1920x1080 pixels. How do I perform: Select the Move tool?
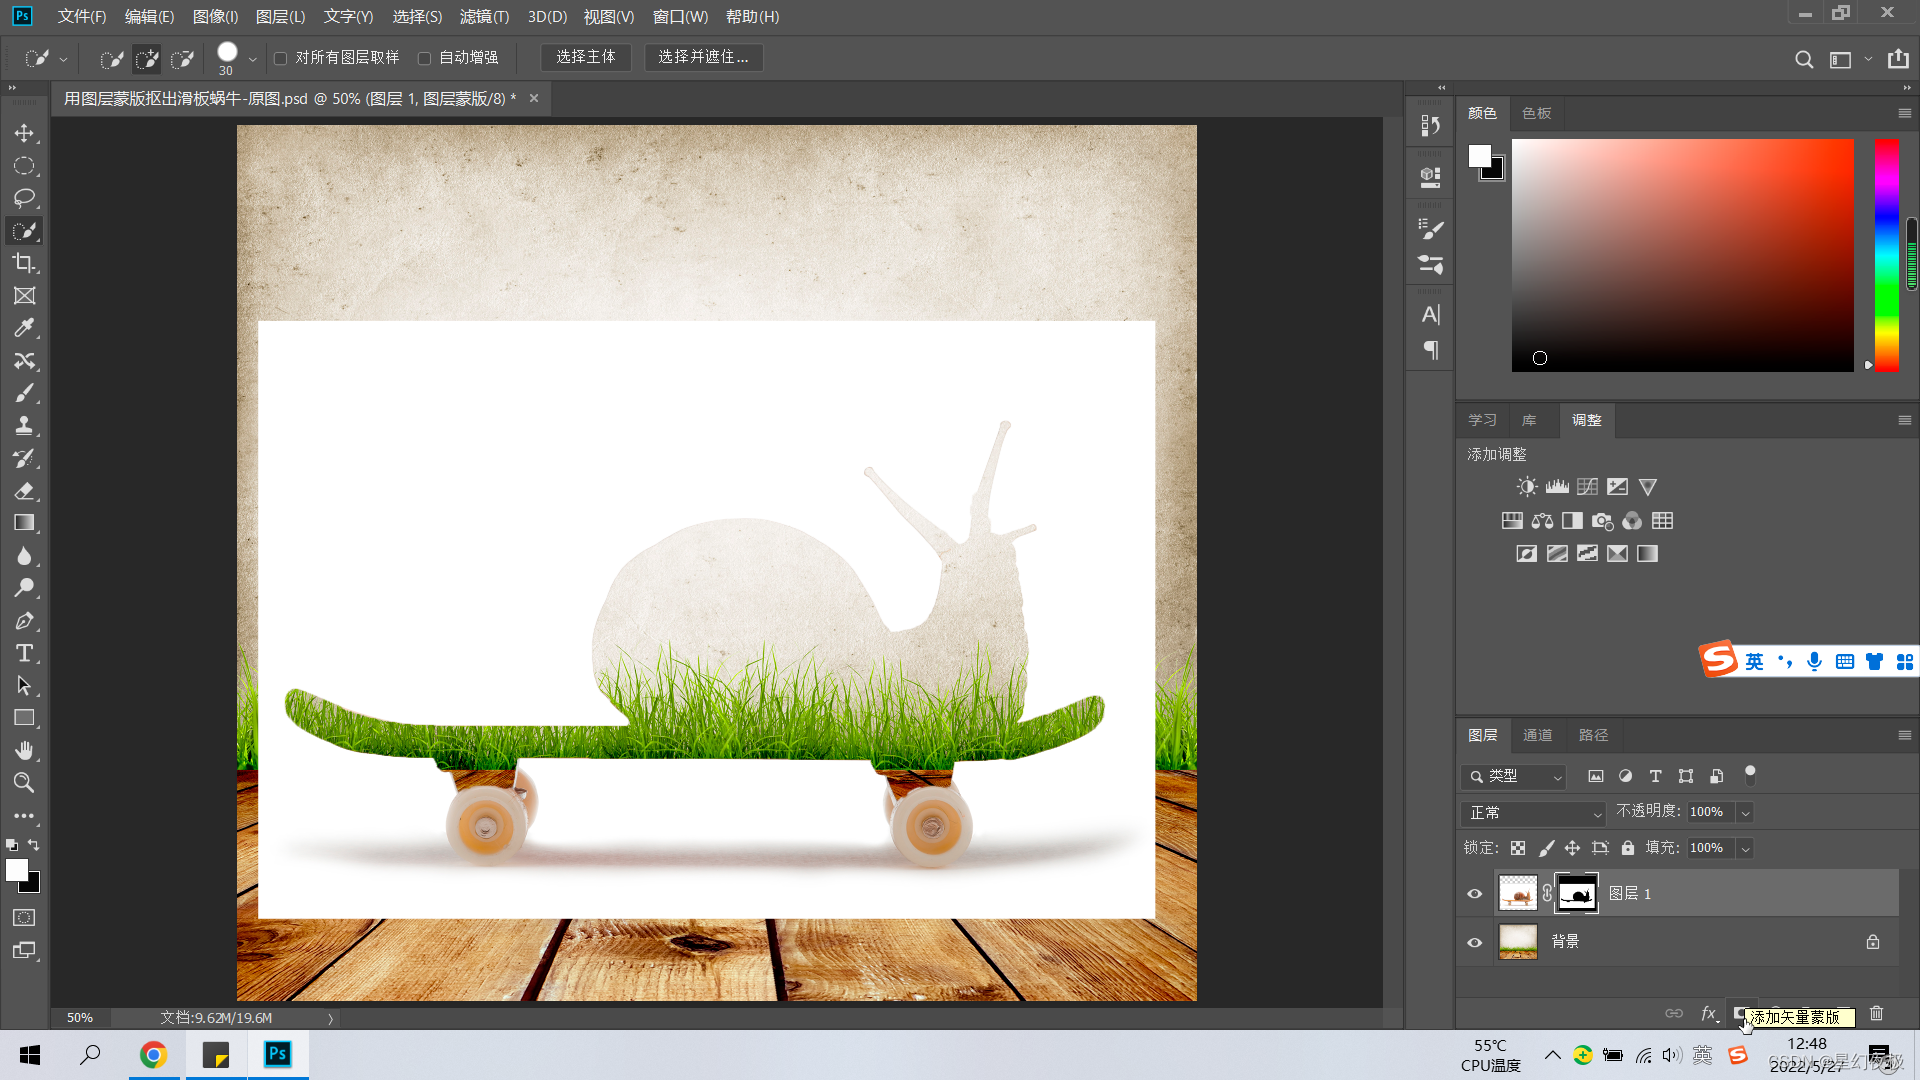[x=24, y=133]
